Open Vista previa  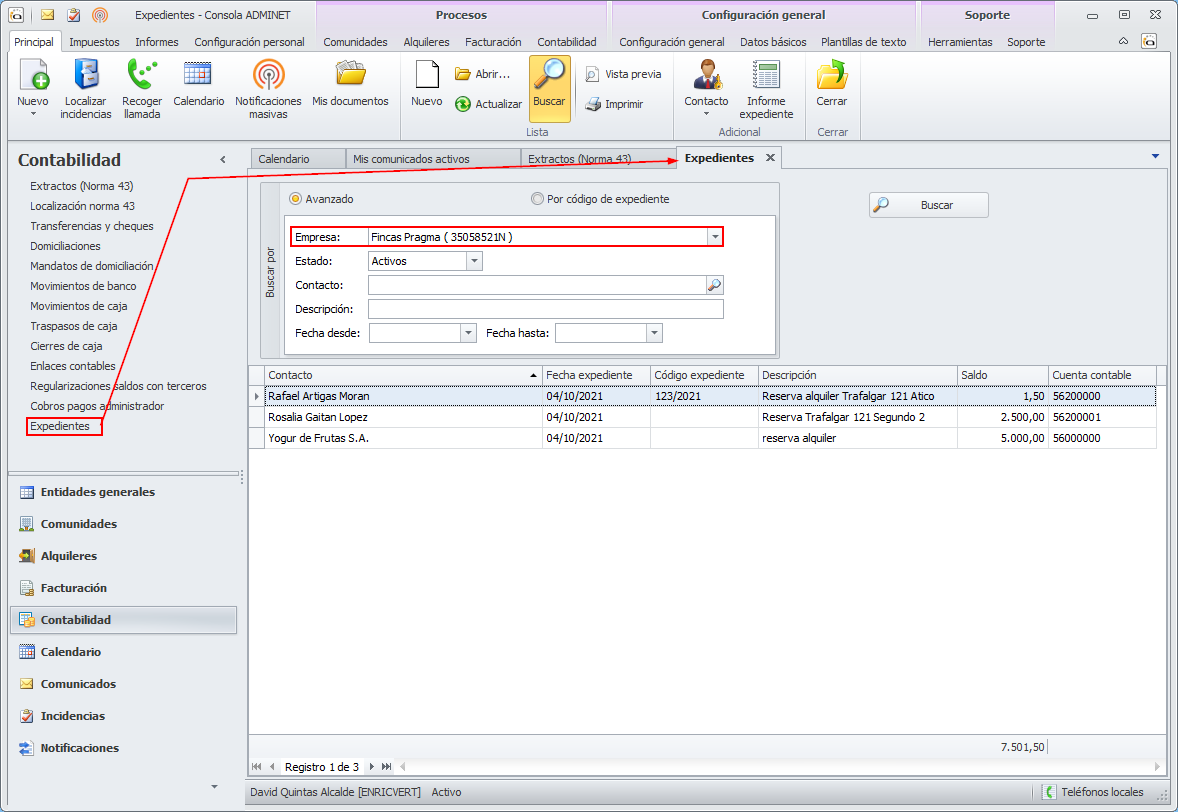coord(624,74)
